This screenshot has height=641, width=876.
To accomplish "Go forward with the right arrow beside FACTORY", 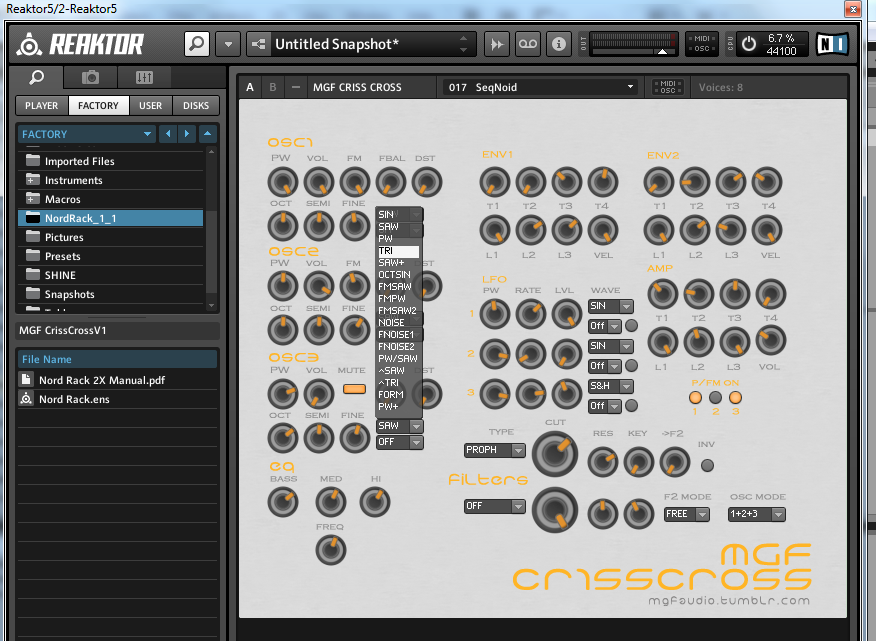I will pos(187,134).
